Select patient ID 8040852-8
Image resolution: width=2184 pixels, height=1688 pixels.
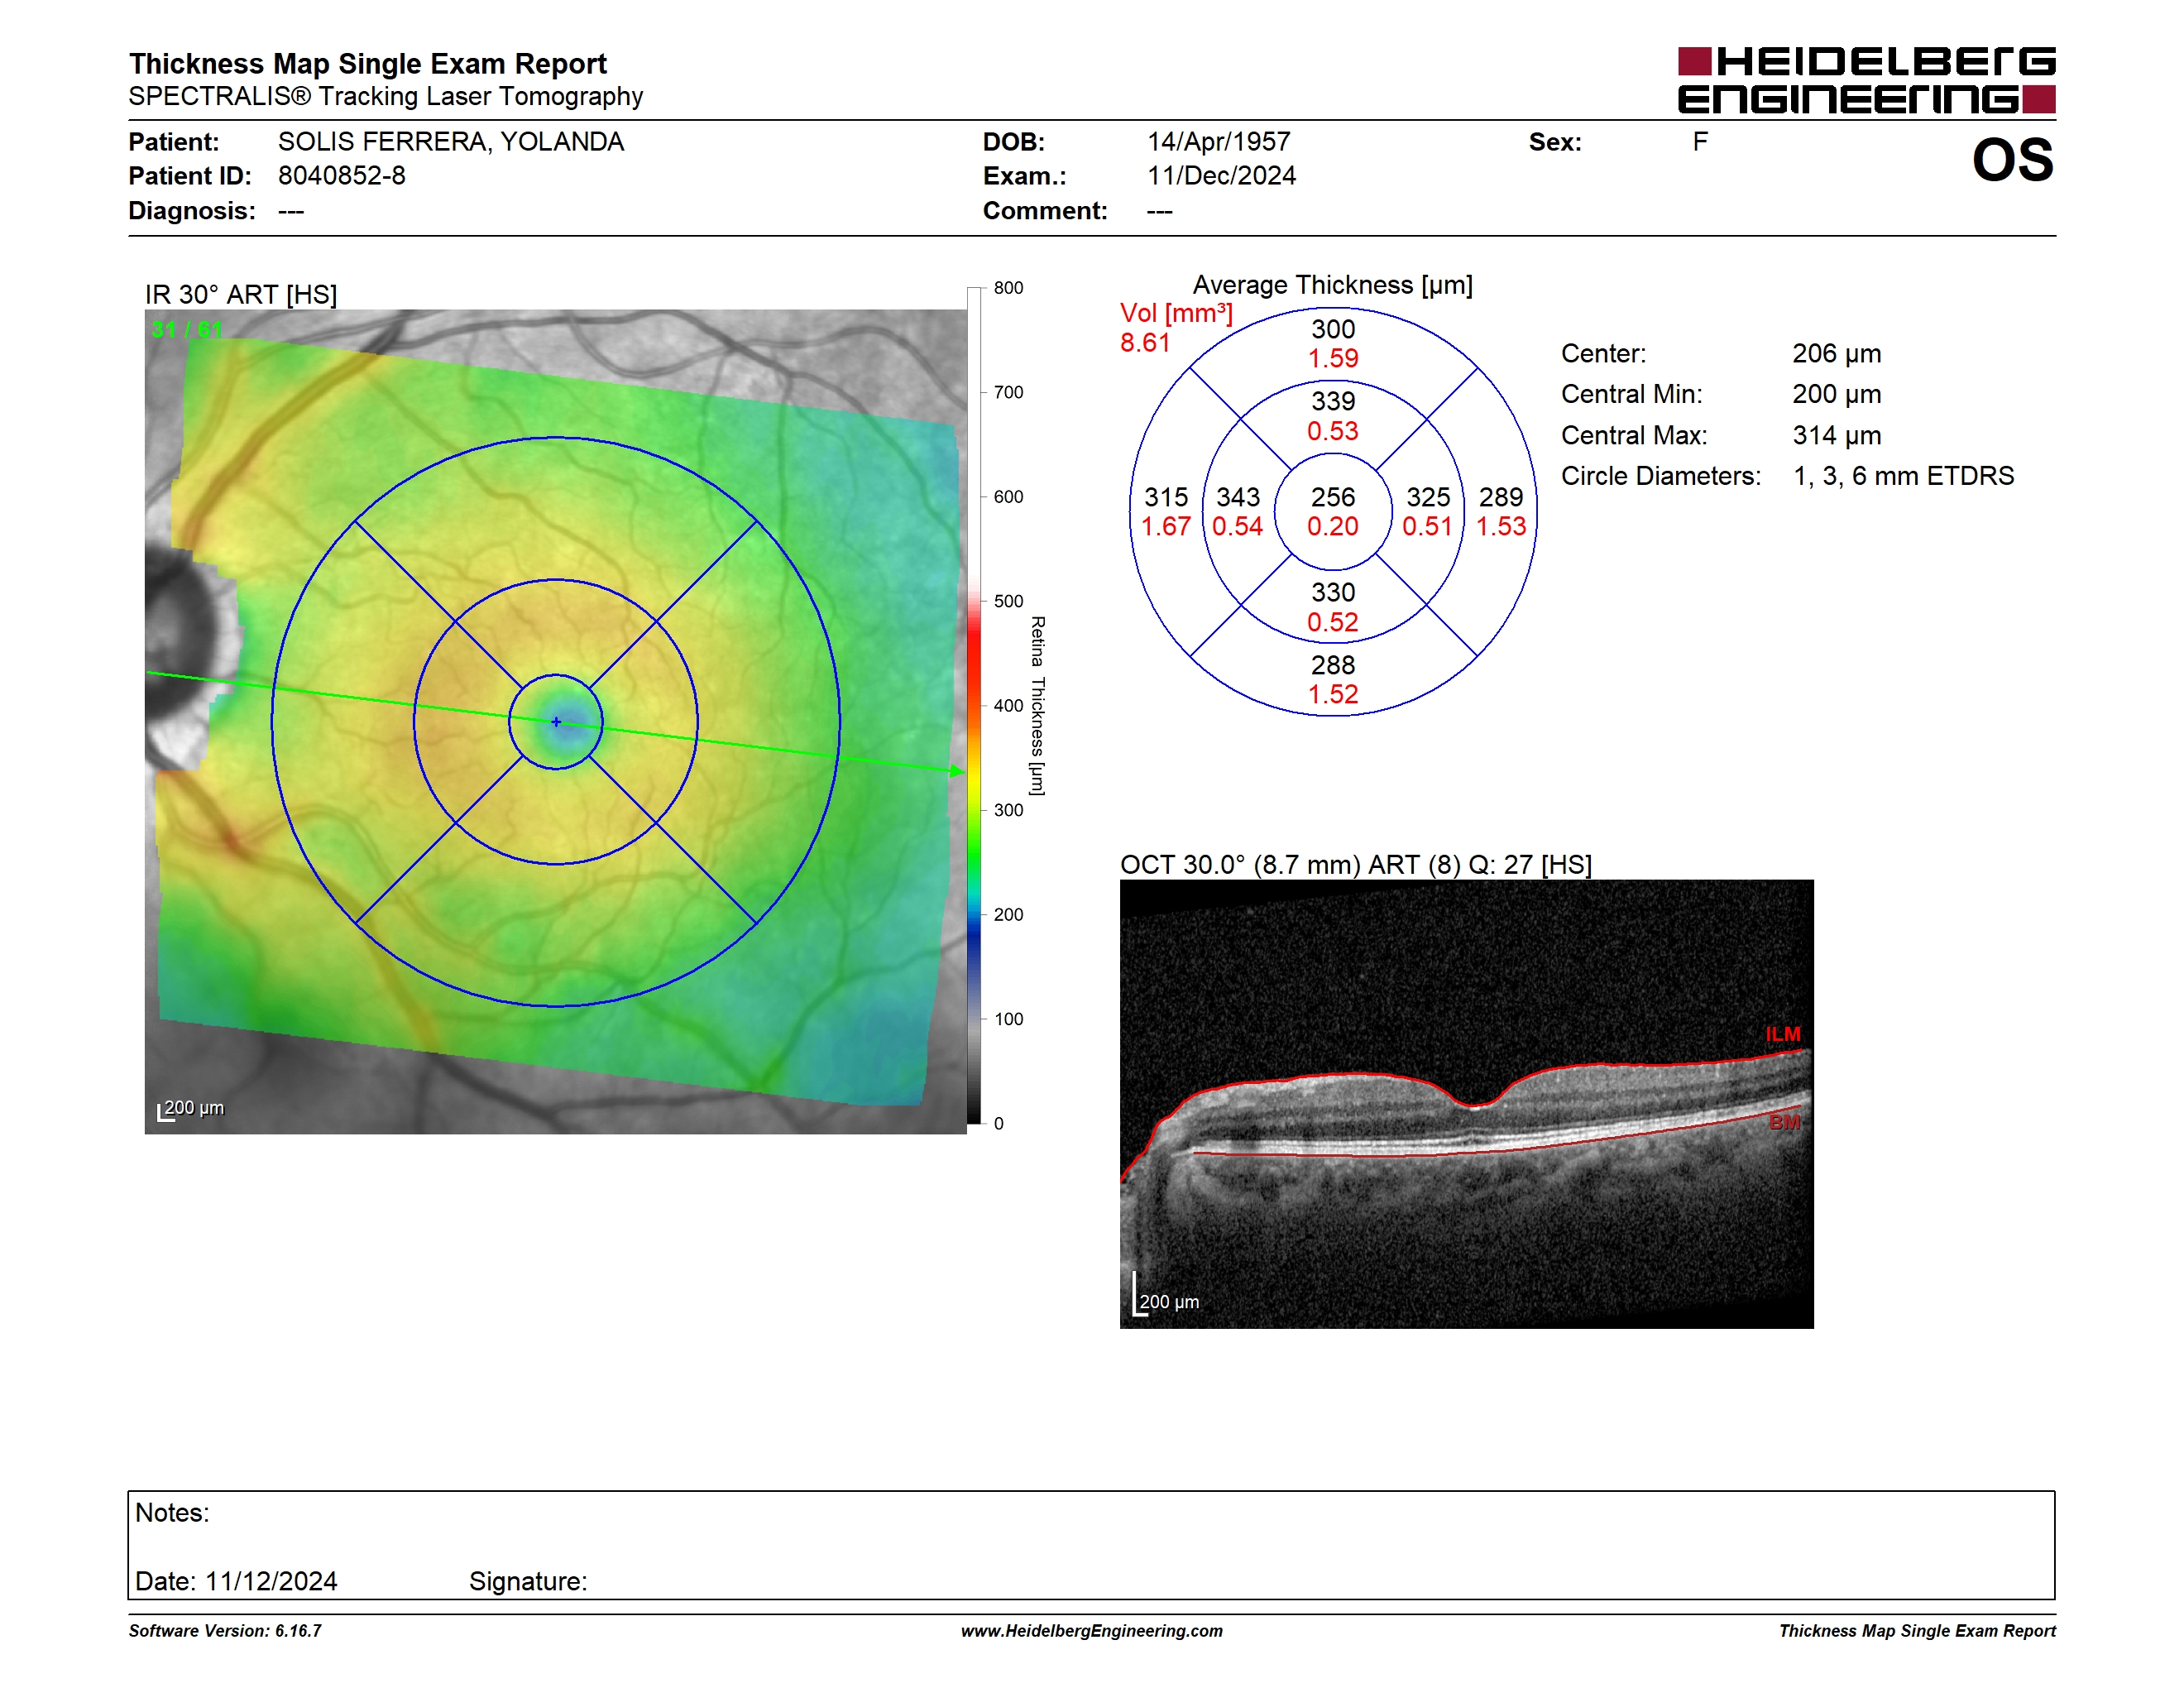pos(342,176)
